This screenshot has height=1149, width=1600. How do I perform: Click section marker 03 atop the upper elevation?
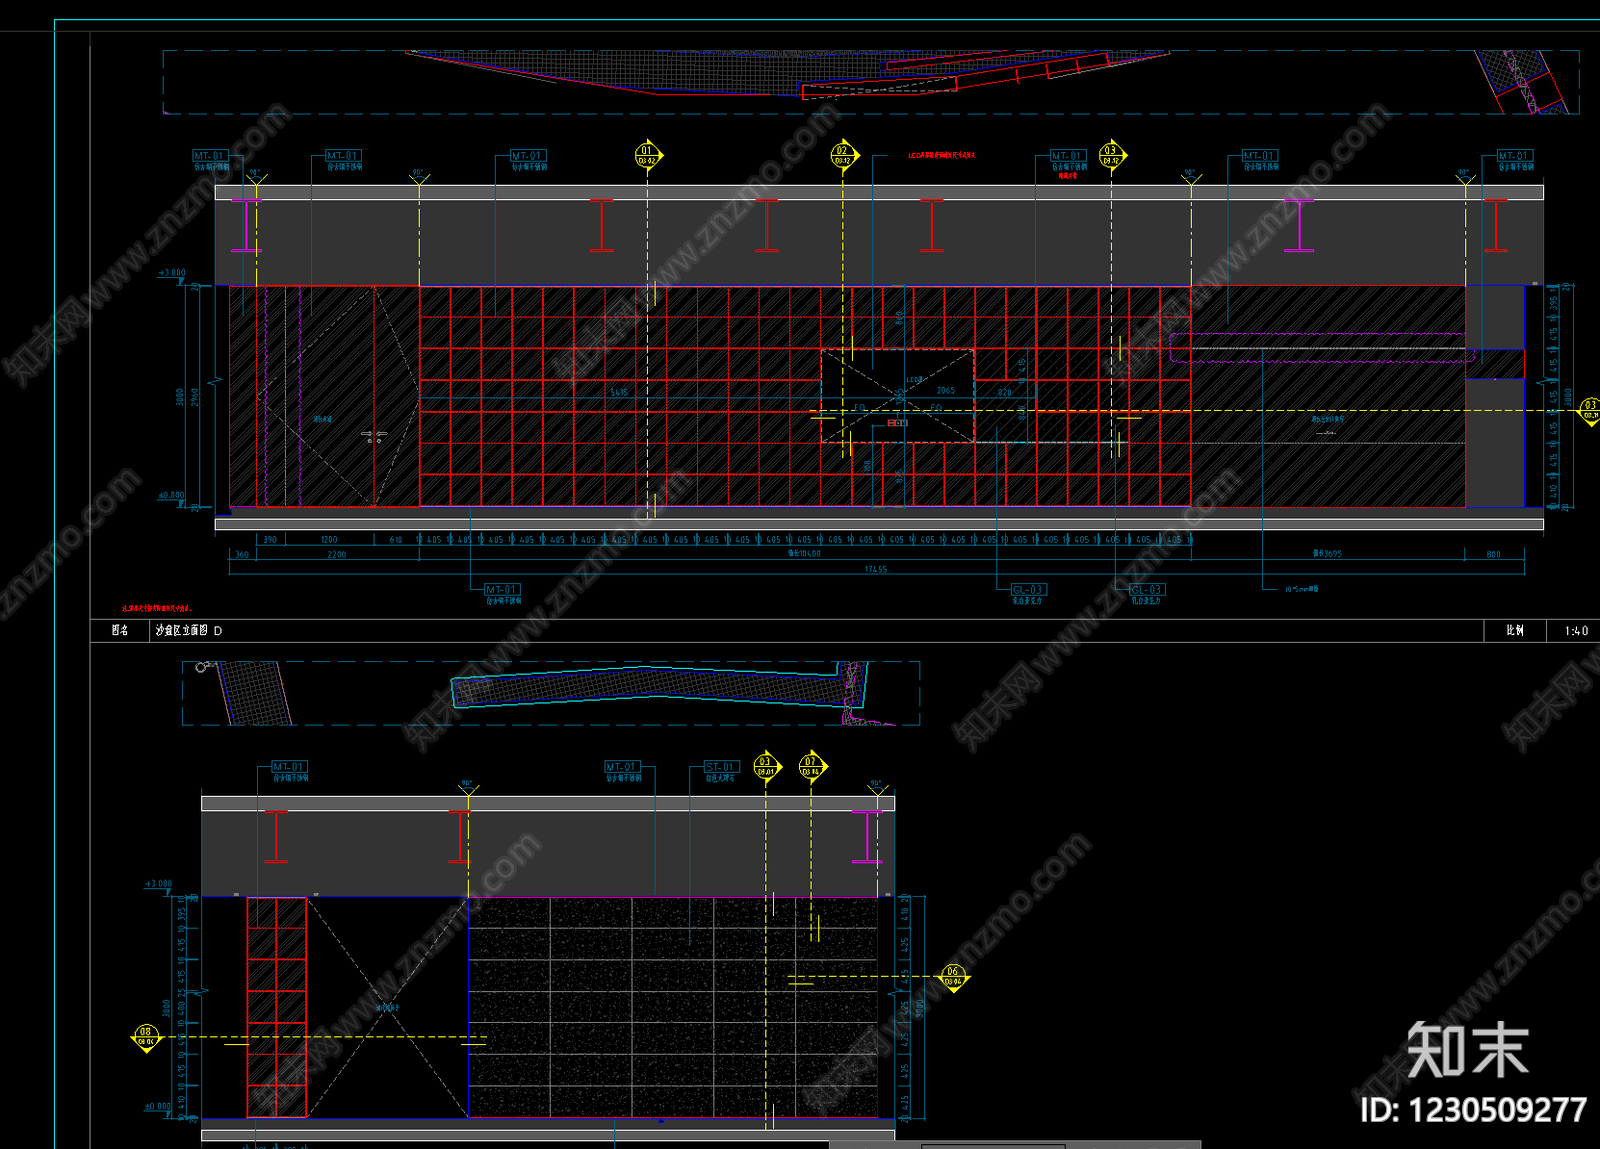[1111, 156]
